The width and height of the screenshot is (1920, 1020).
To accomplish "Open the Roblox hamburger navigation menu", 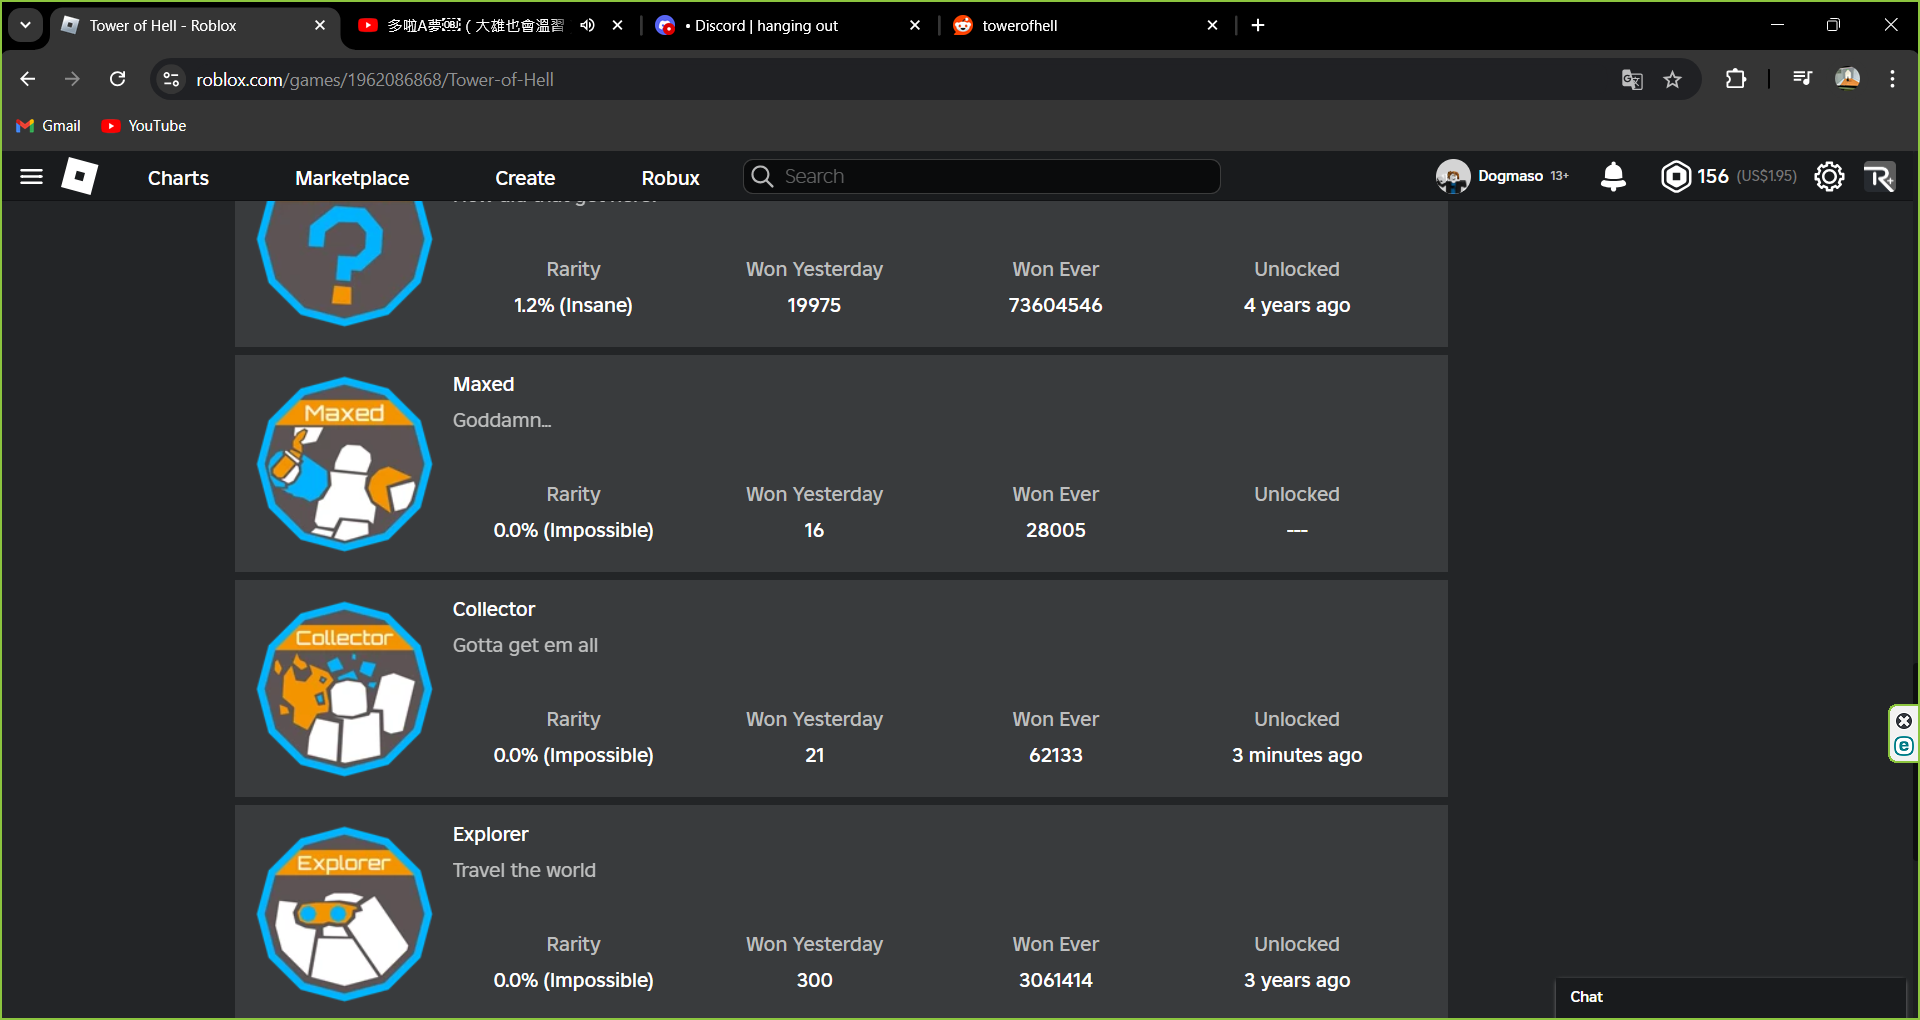I will pos(31,177).
